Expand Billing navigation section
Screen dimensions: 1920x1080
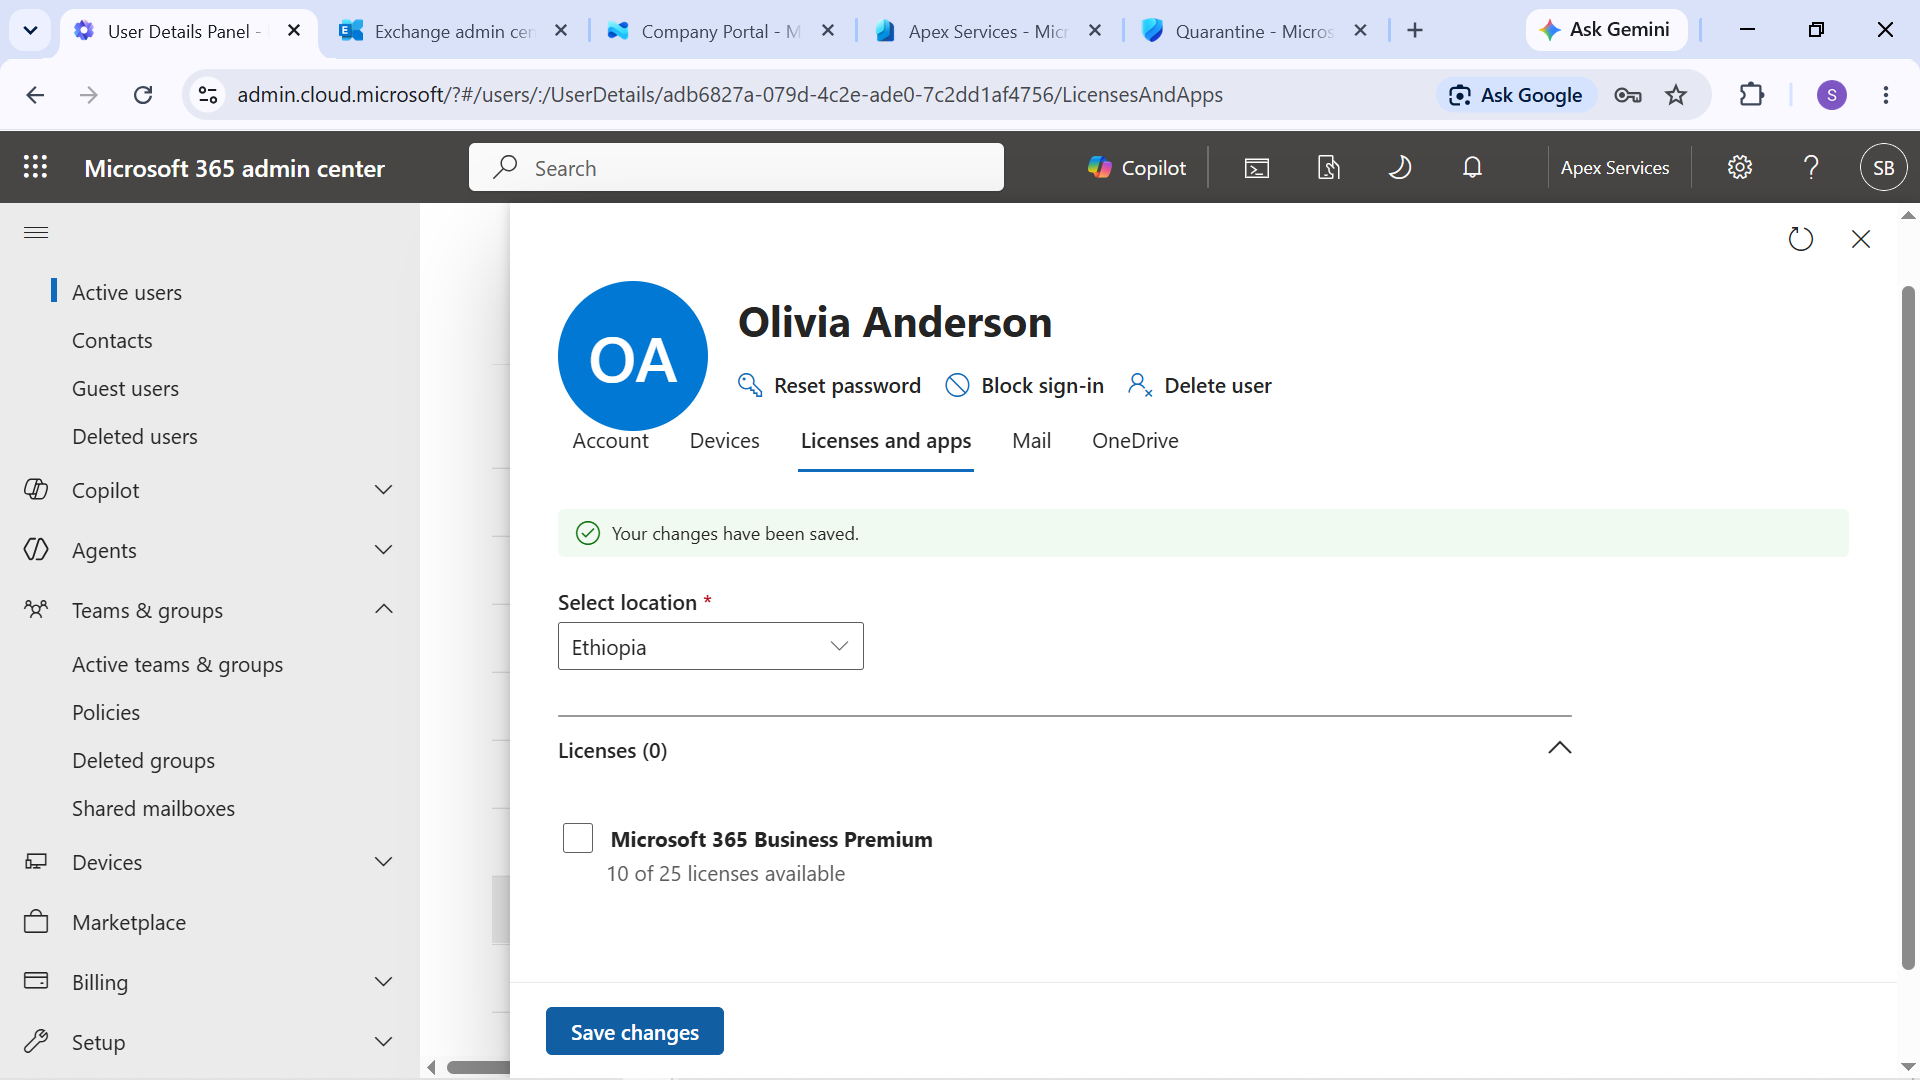[383, 982]
